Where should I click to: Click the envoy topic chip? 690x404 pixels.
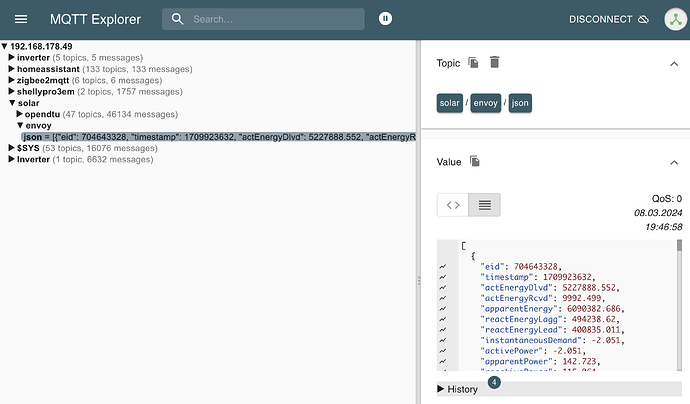click(x=485, y=103)
